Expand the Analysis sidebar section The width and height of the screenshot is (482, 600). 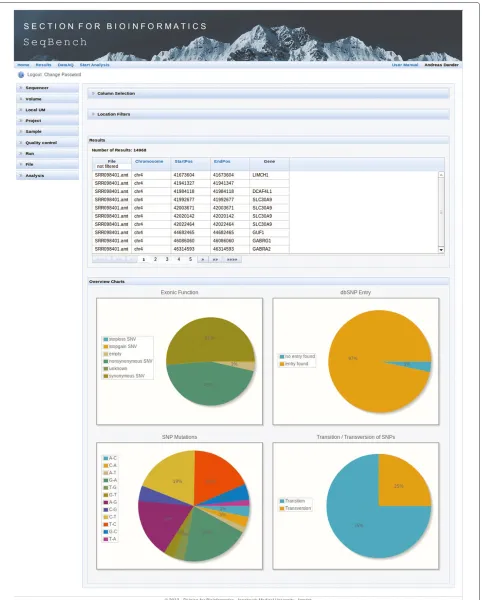tap(47, 176)
